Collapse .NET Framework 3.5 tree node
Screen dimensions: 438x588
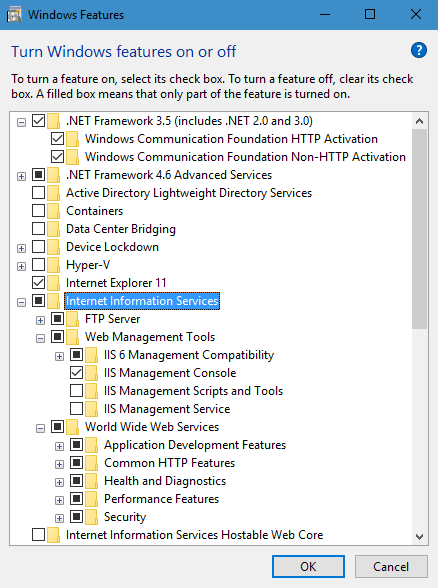pyautogui.click(x=21, y=123)
